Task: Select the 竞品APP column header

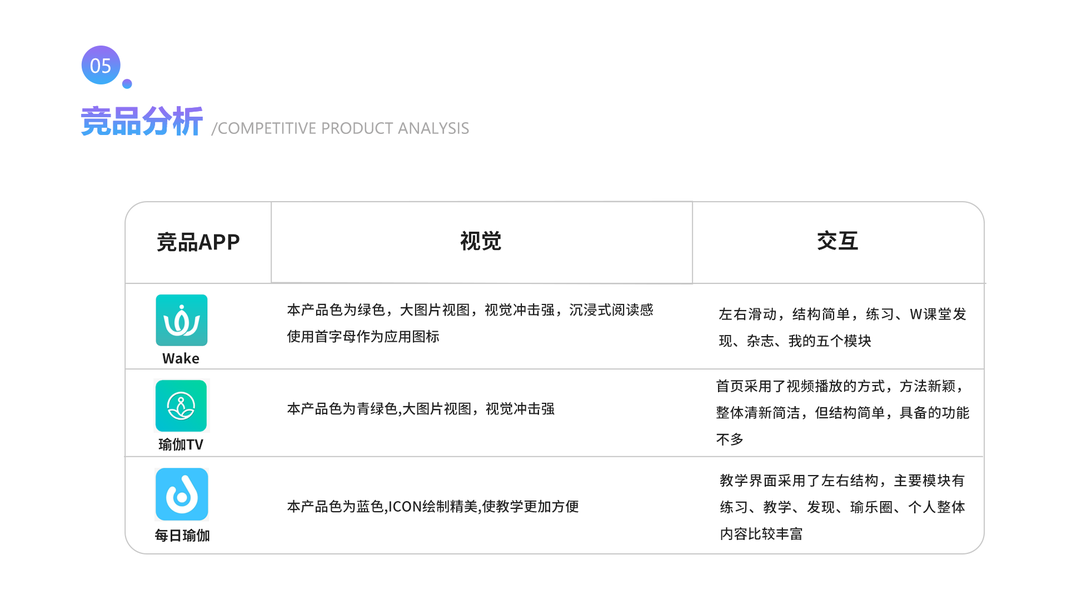Action: coord(198,242)
